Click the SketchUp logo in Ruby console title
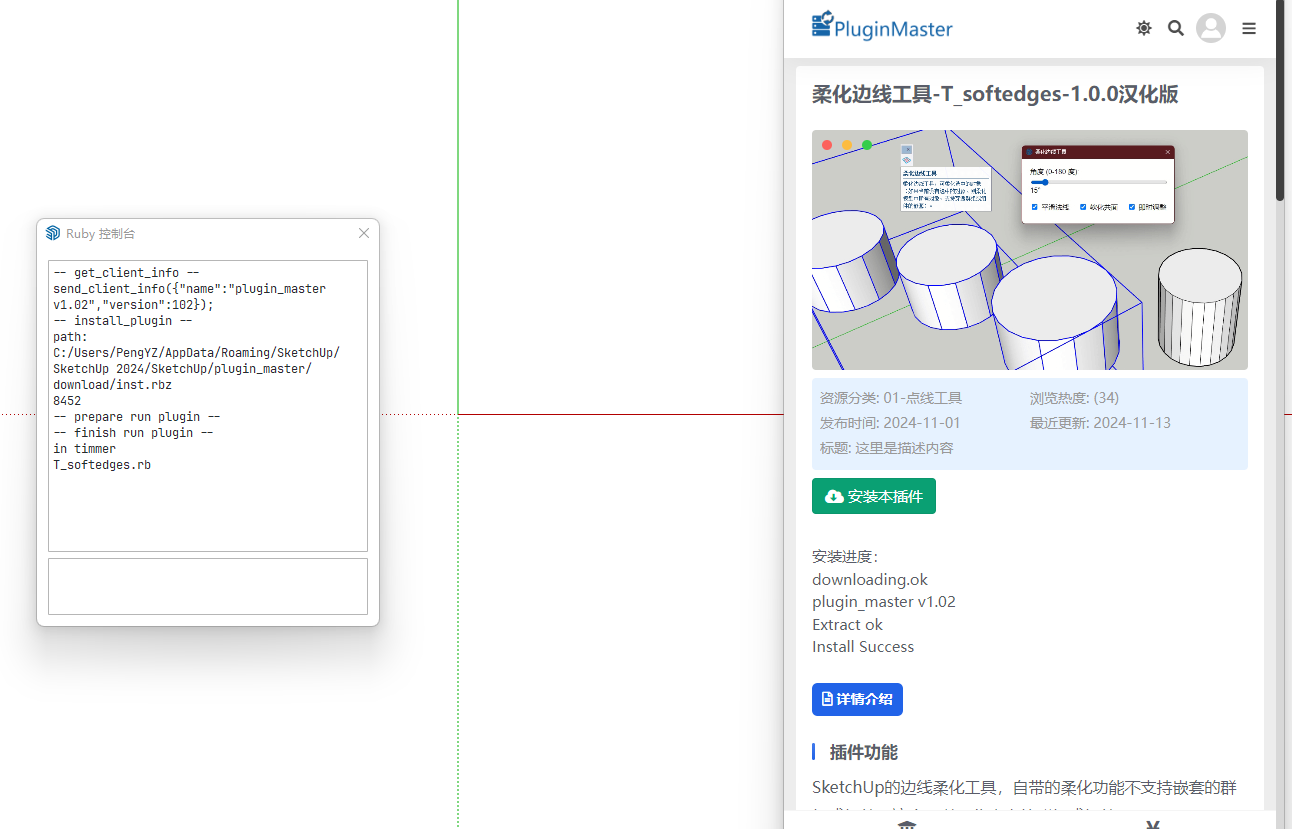 (x=53, y=233)
